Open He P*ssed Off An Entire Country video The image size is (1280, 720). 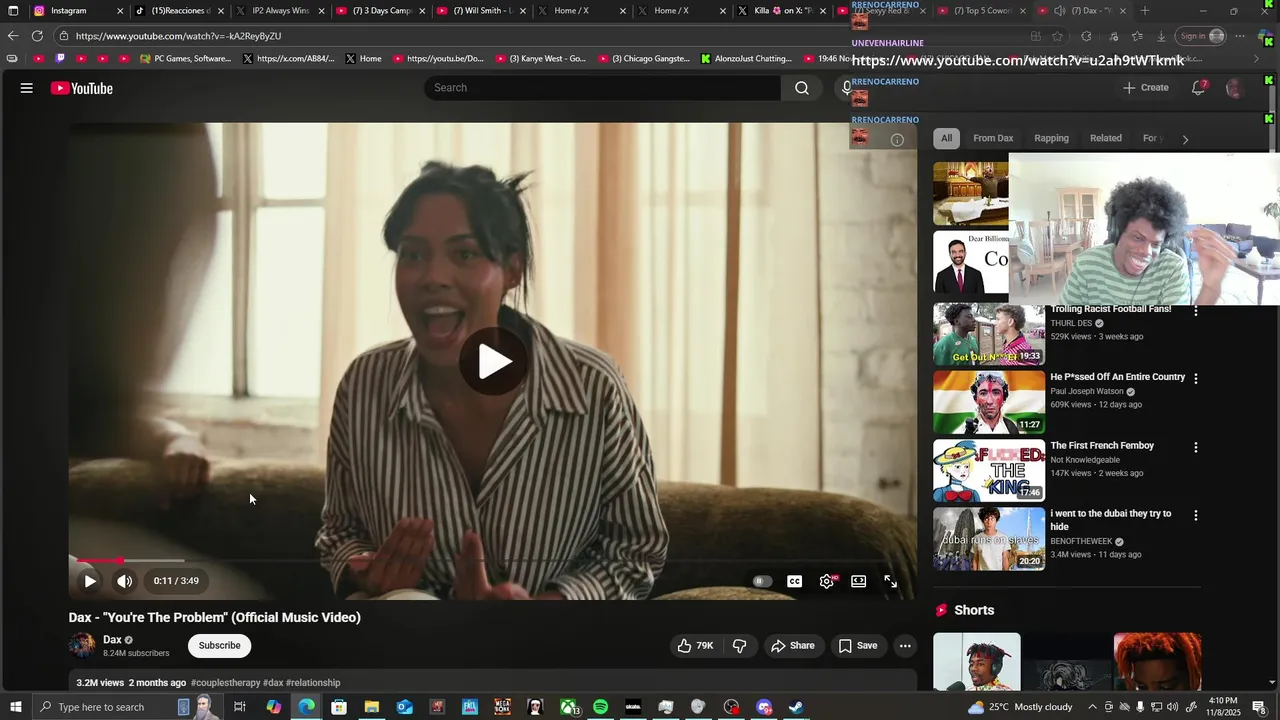coord(1118,377)
